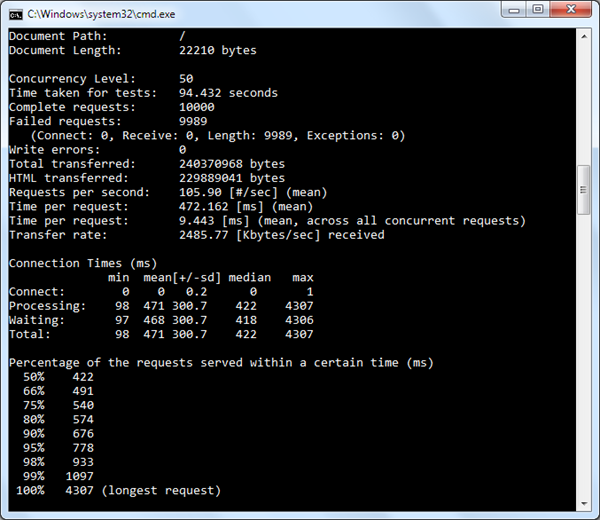Screen dimensions: 600x520
Task: Click the Processing: row label
Action: click(47, 306)
